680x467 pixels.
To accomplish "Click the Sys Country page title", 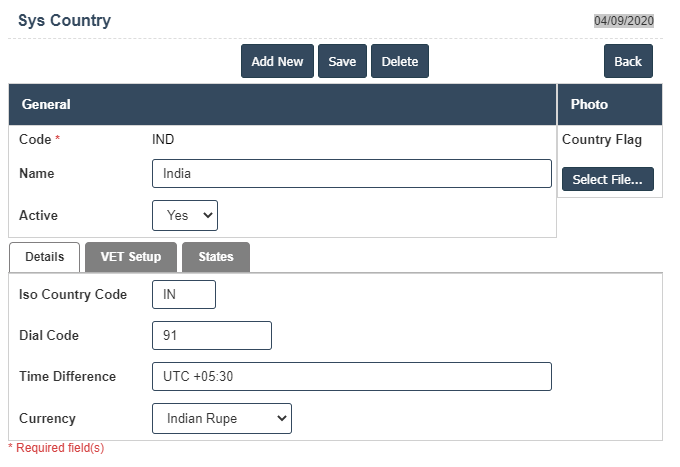I will coord(65,20).
